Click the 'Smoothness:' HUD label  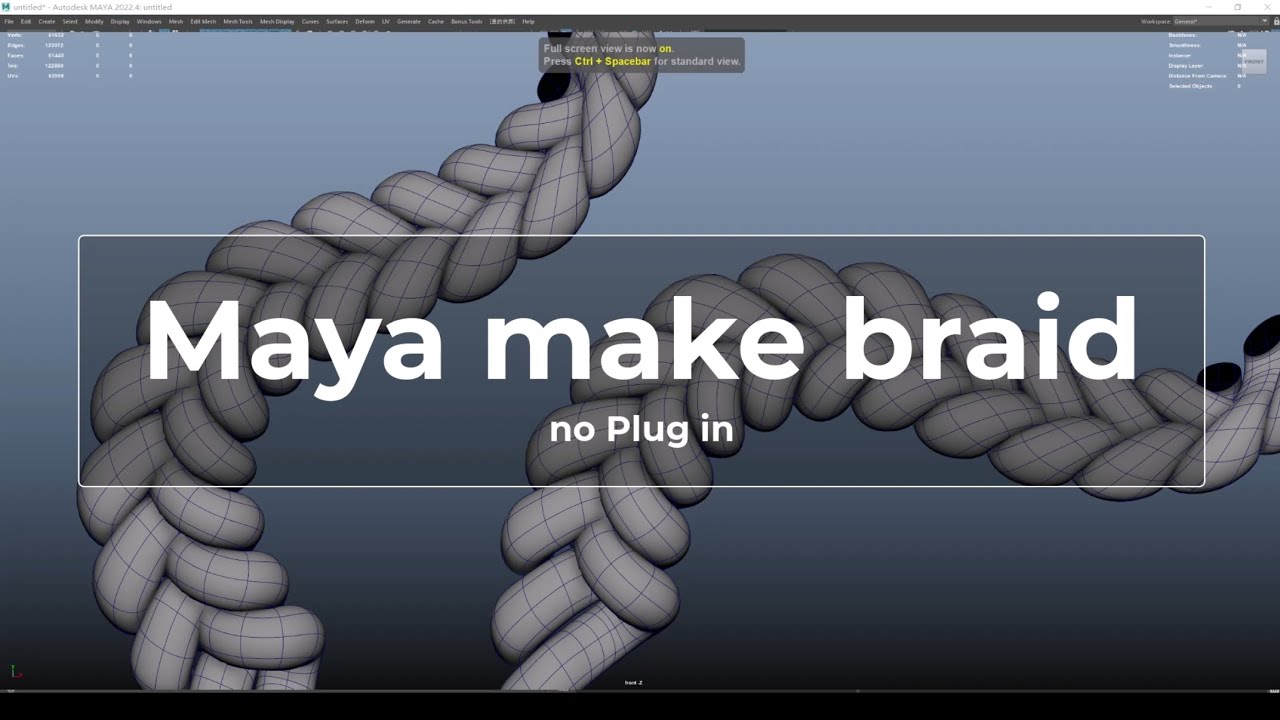[1185, 45]
